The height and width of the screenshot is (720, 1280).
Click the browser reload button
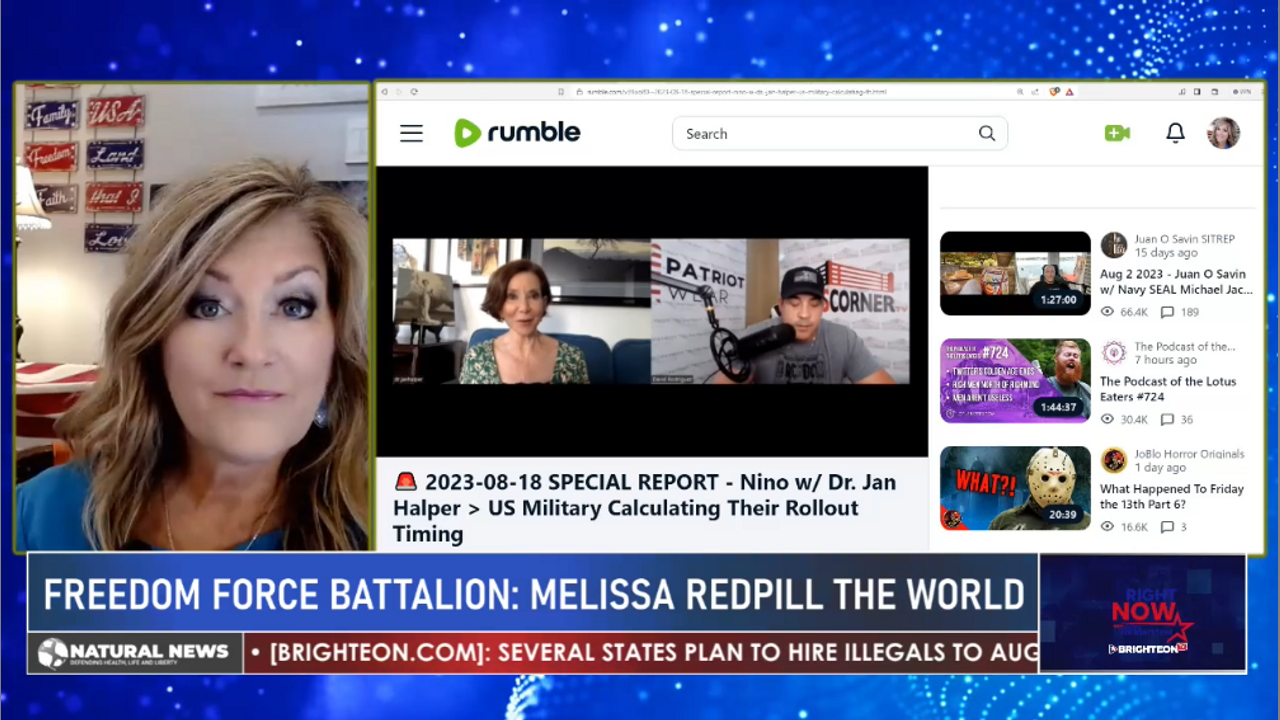click(x=414, y=92)
